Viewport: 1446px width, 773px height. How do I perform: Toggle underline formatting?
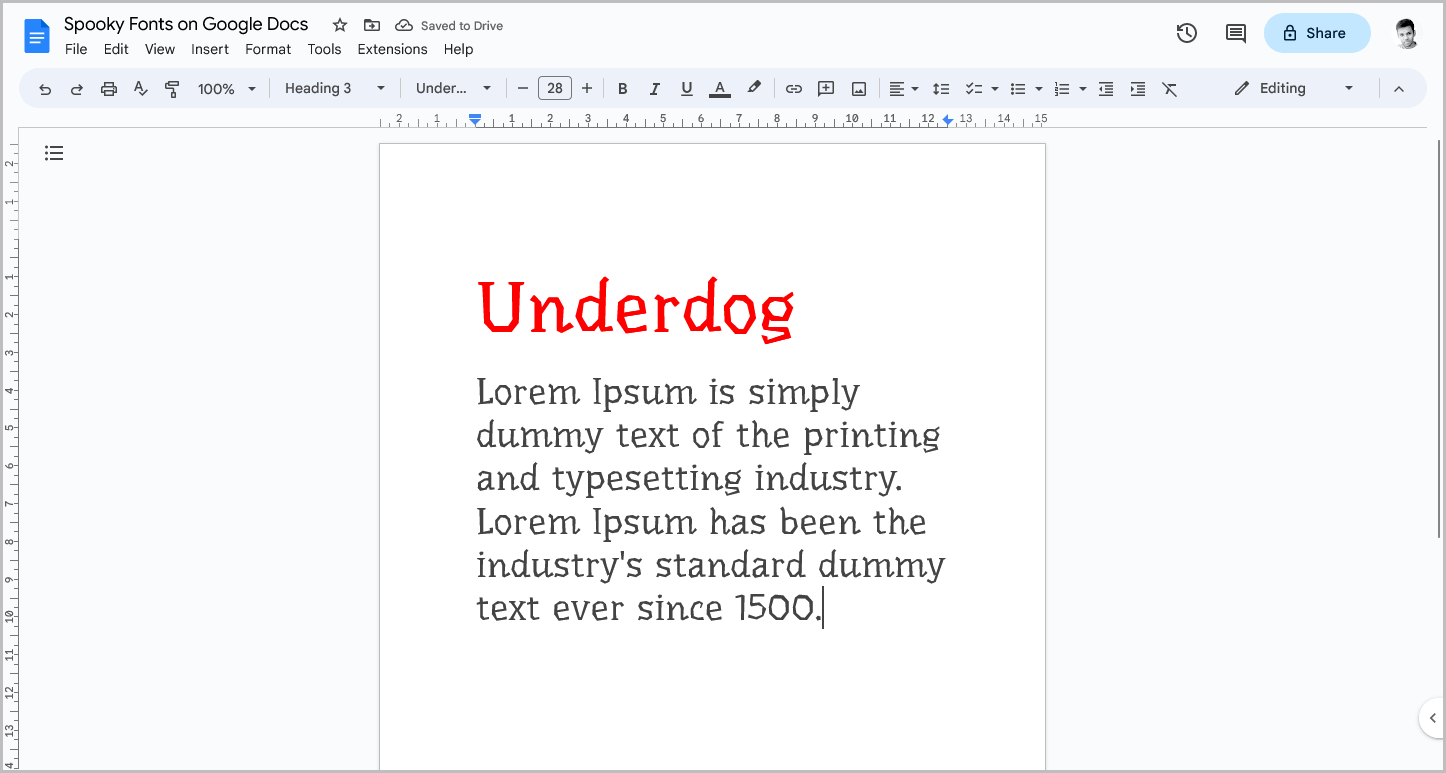tap(686, 88)
